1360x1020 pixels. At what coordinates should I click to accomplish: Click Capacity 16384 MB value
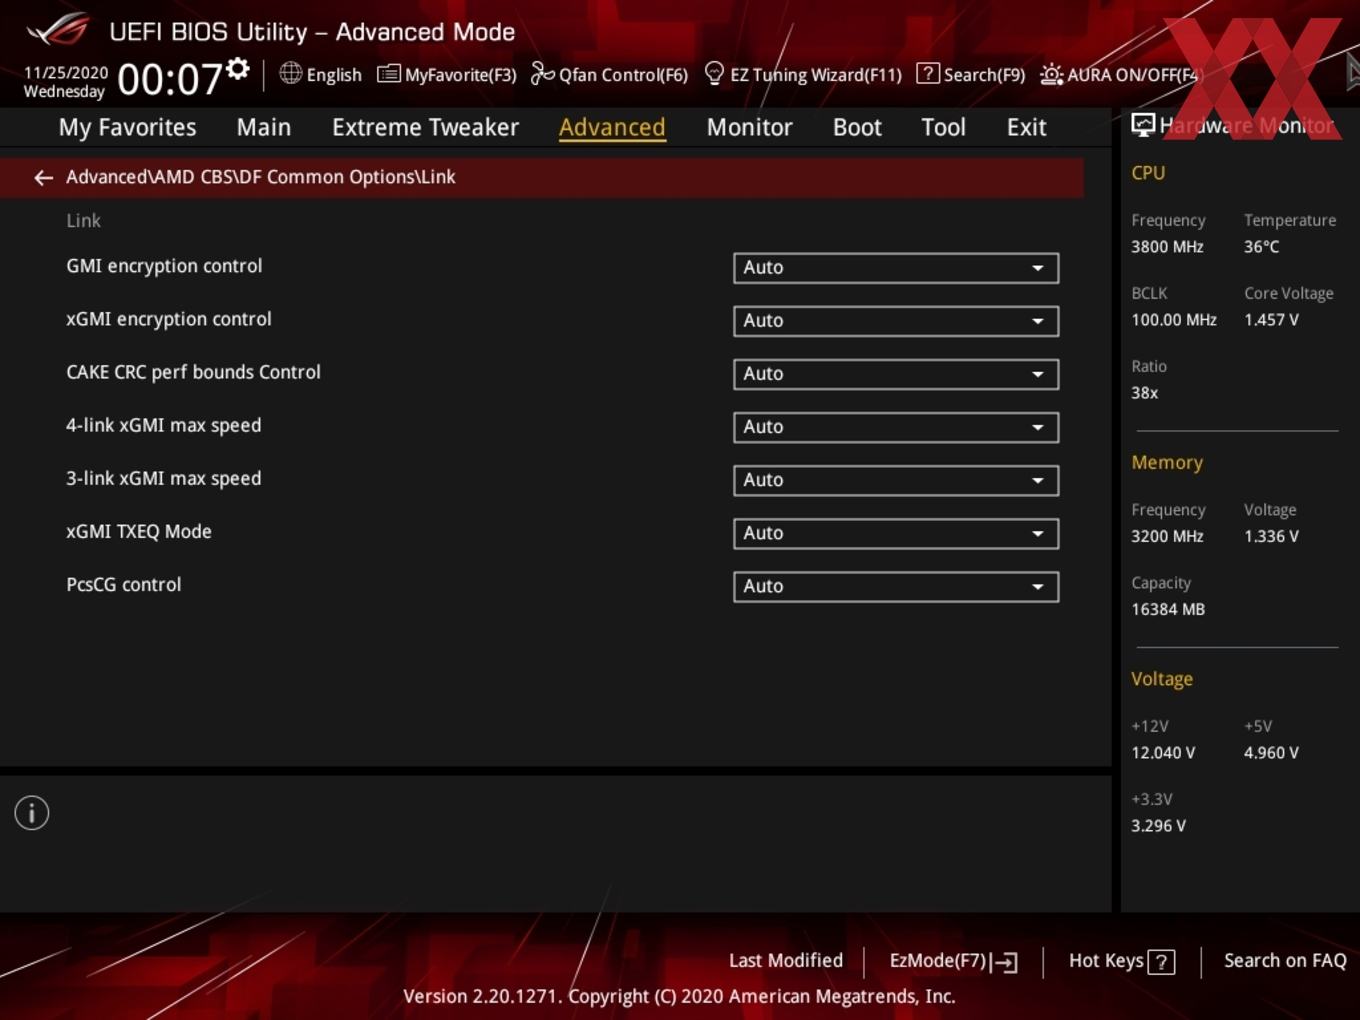click(x=1168, y=609)
